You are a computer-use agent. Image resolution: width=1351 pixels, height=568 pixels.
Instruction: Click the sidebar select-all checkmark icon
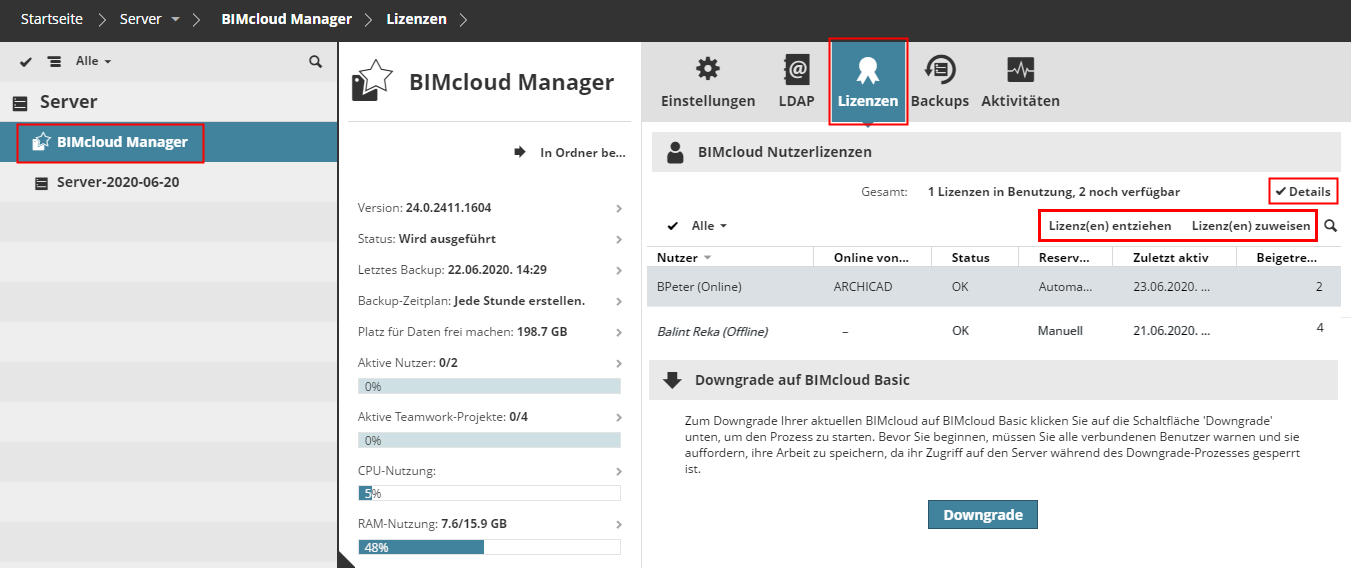[x=26, y=62]
